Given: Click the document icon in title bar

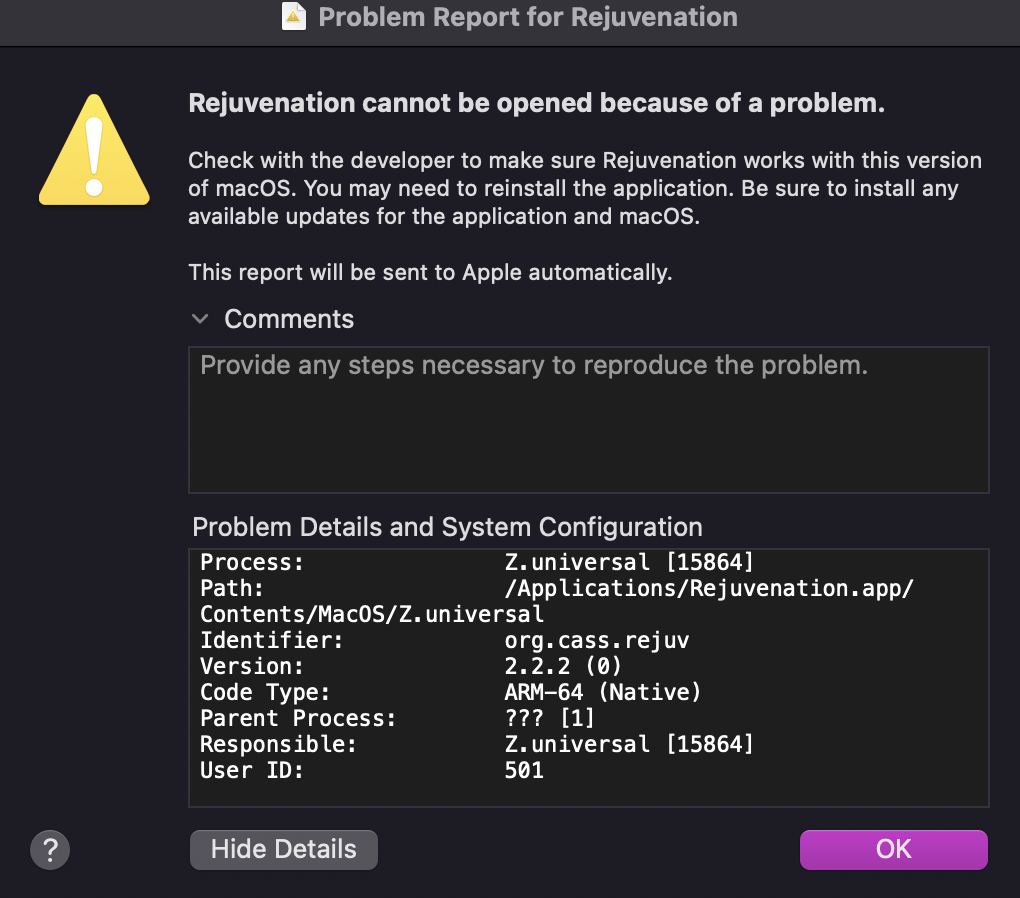Looking at the screenshot, I should tap(293, 17).
